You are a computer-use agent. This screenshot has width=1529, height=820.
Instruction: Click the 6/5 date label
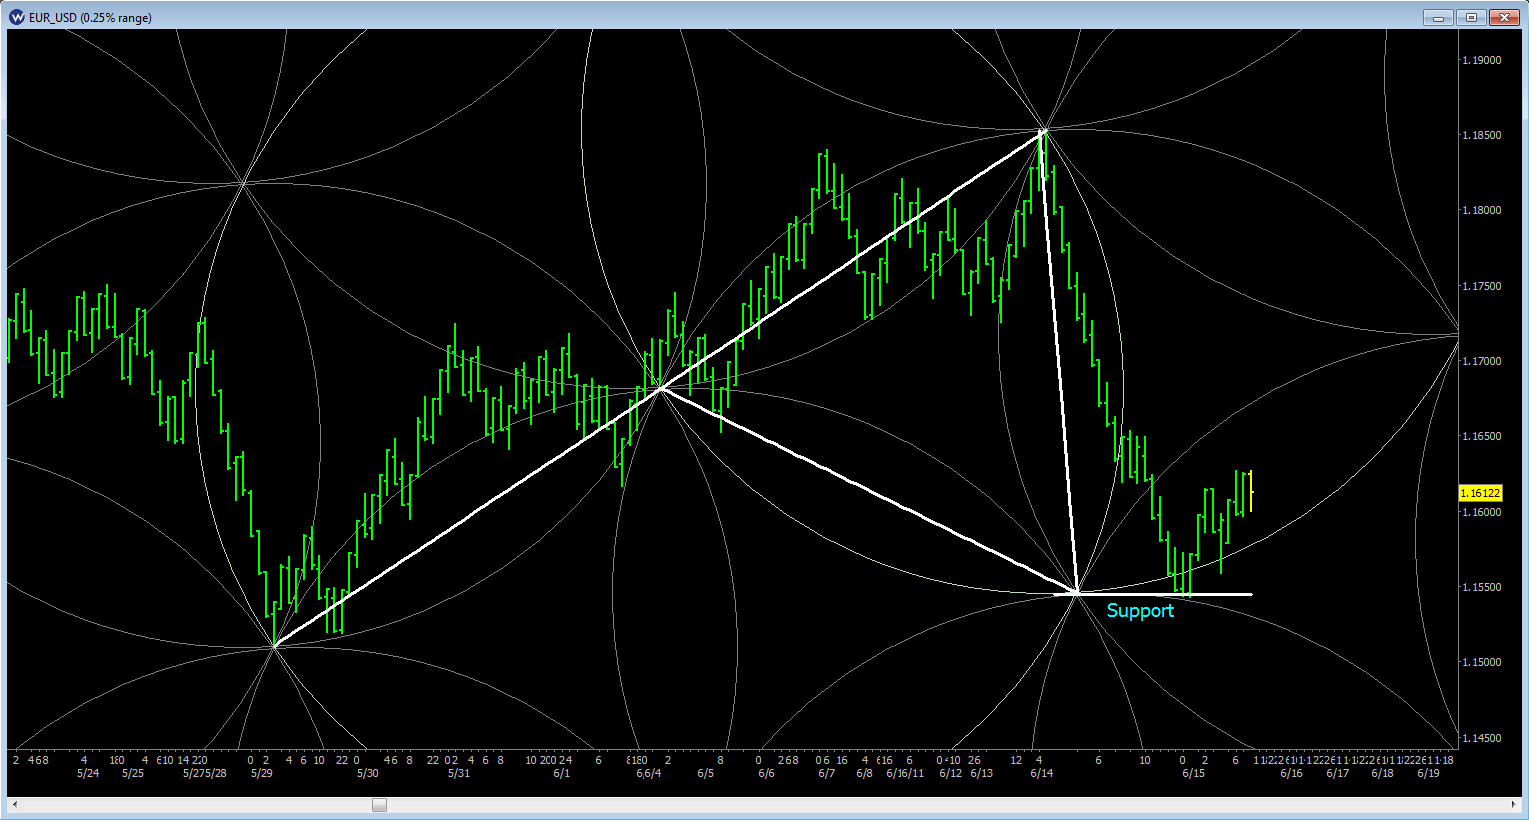[x=706, y=773]
